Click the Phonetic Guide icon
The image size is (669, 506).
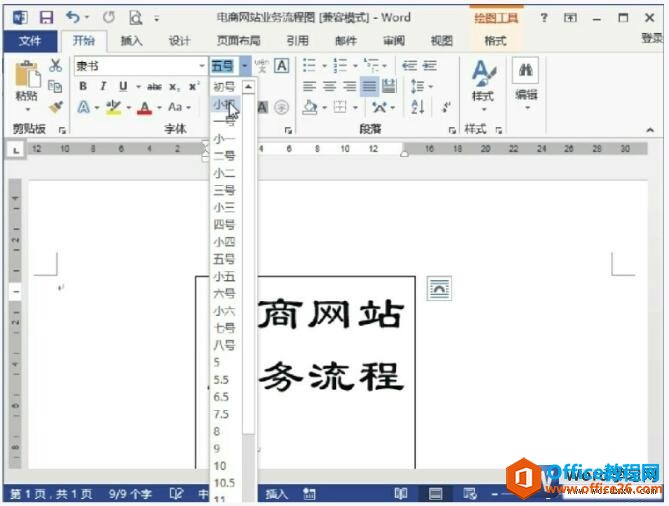click(261, 66)
